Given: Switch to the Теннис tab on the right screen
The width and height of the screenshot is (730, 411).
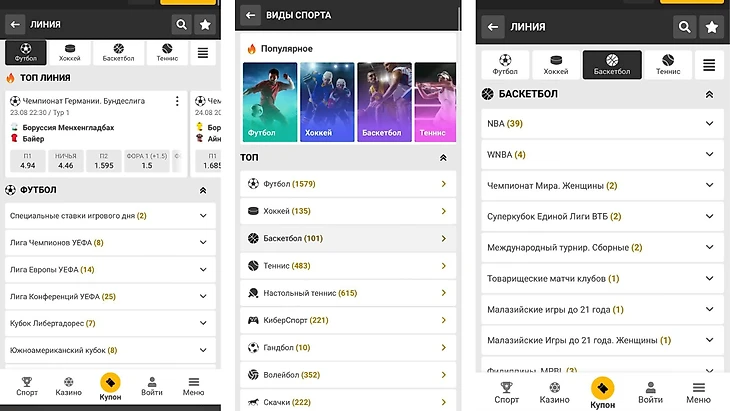Looking at the screenshot, I should [668, 65].
